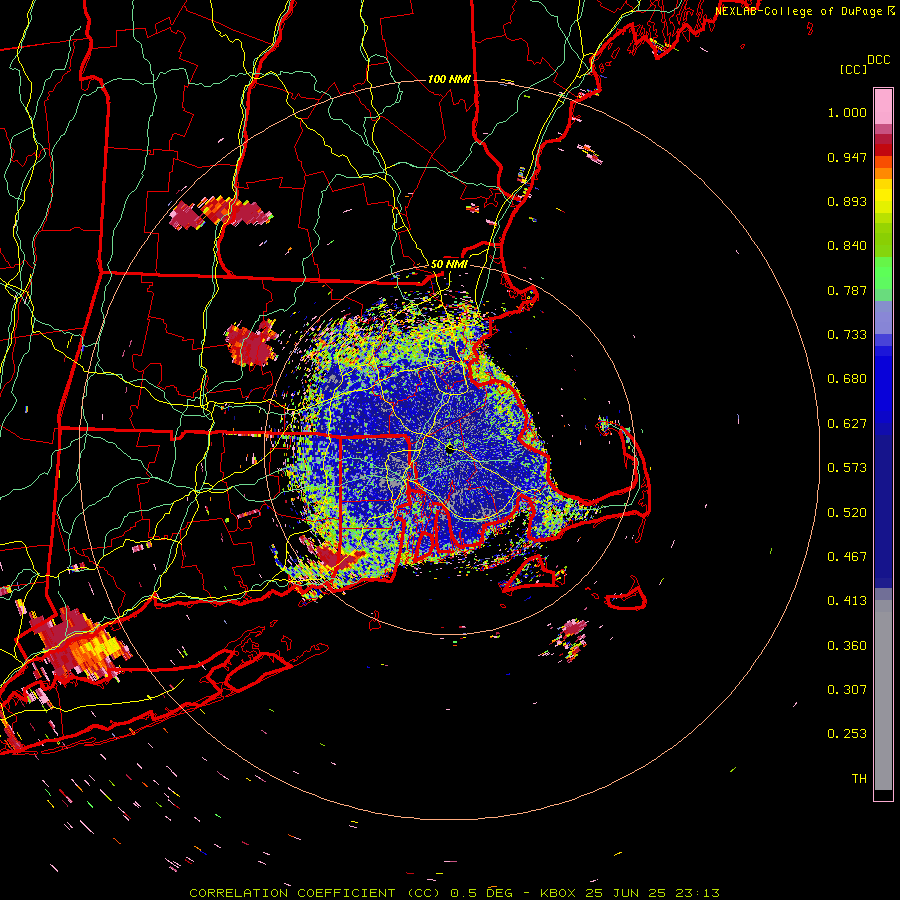Click the pink top segment of color bar
Image resolution: width=900 pixels, height=900 pixels.
(883, 107)
